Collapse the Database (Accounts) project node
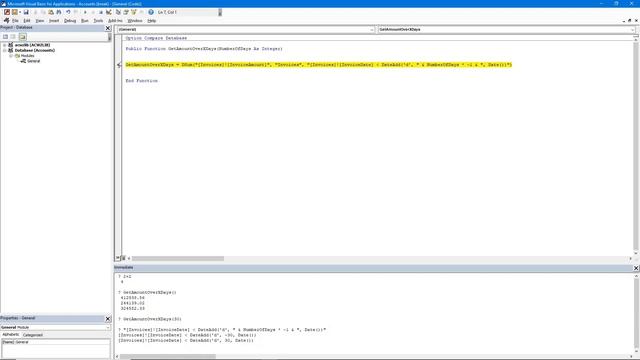The width and height of the screenshot is (640, 360). (x=4, y=50)
